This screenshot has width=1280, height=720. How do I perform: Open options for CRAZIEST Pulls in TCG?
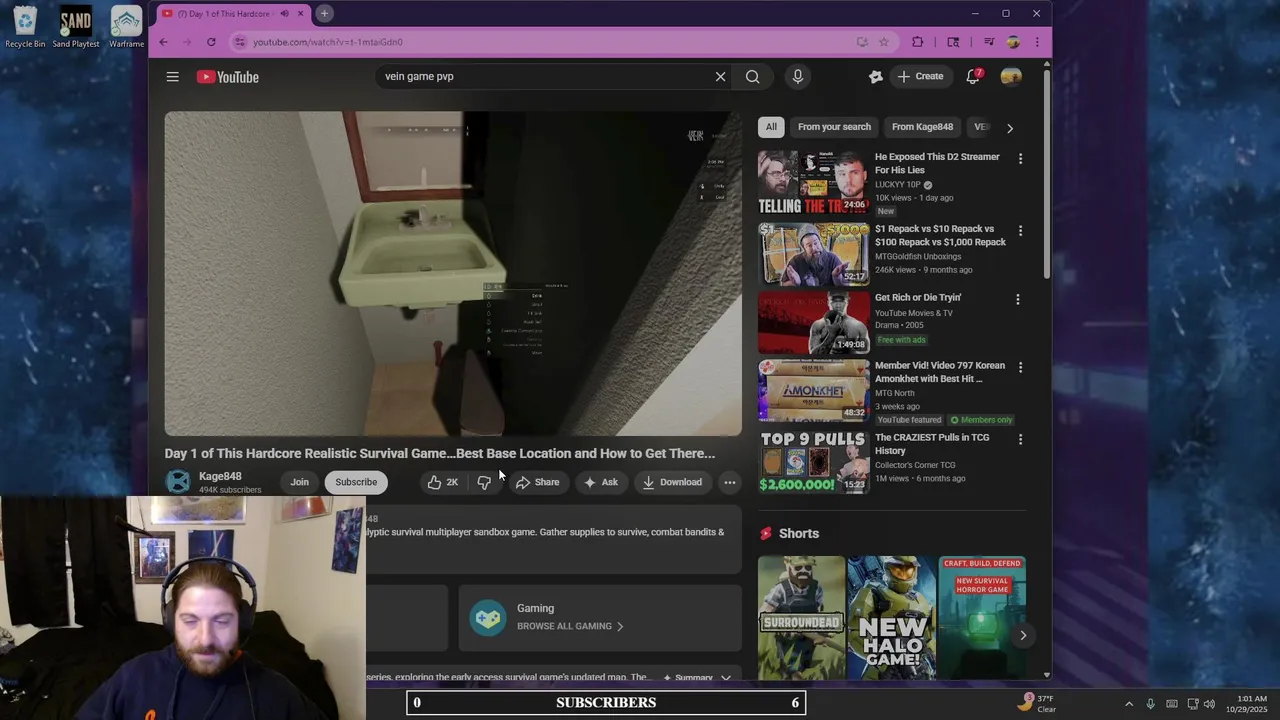pyautogui.click(x=1020, y=440)
